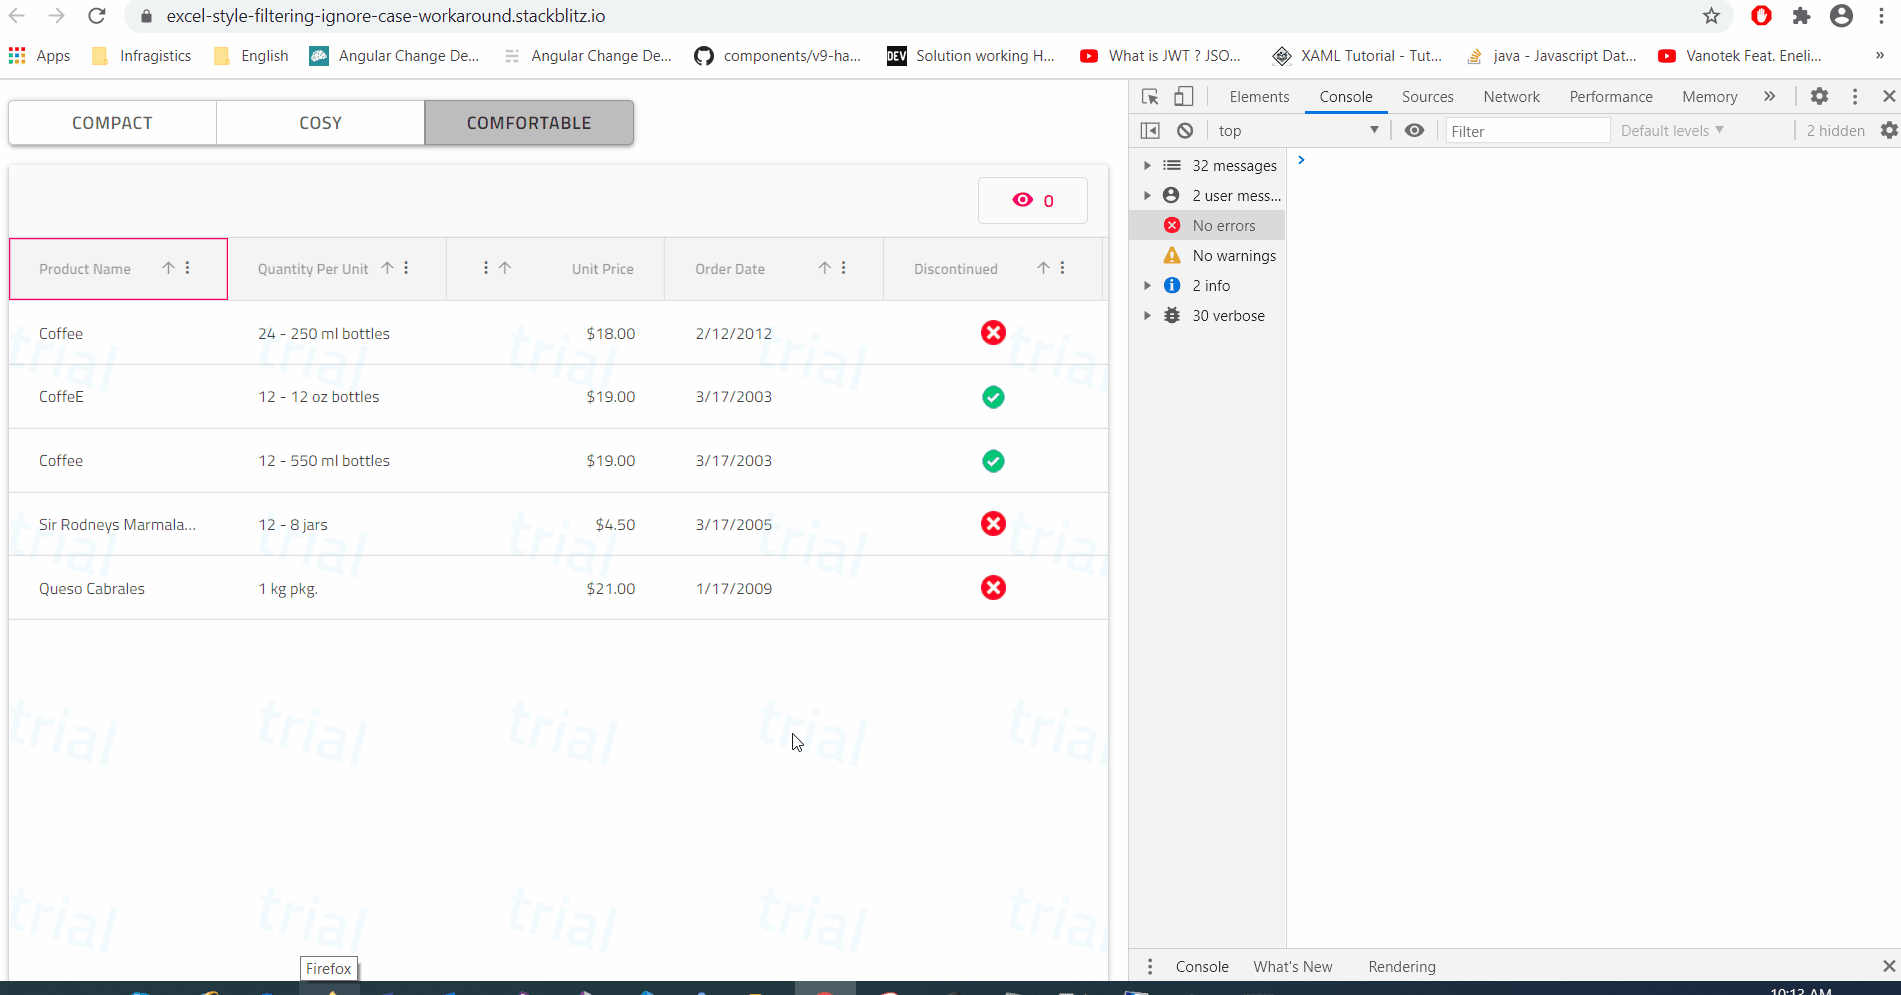Open the What is JWT bookmark
Screen dimensions: 1901x995
pyautogui.click(x=1161, y=56)
